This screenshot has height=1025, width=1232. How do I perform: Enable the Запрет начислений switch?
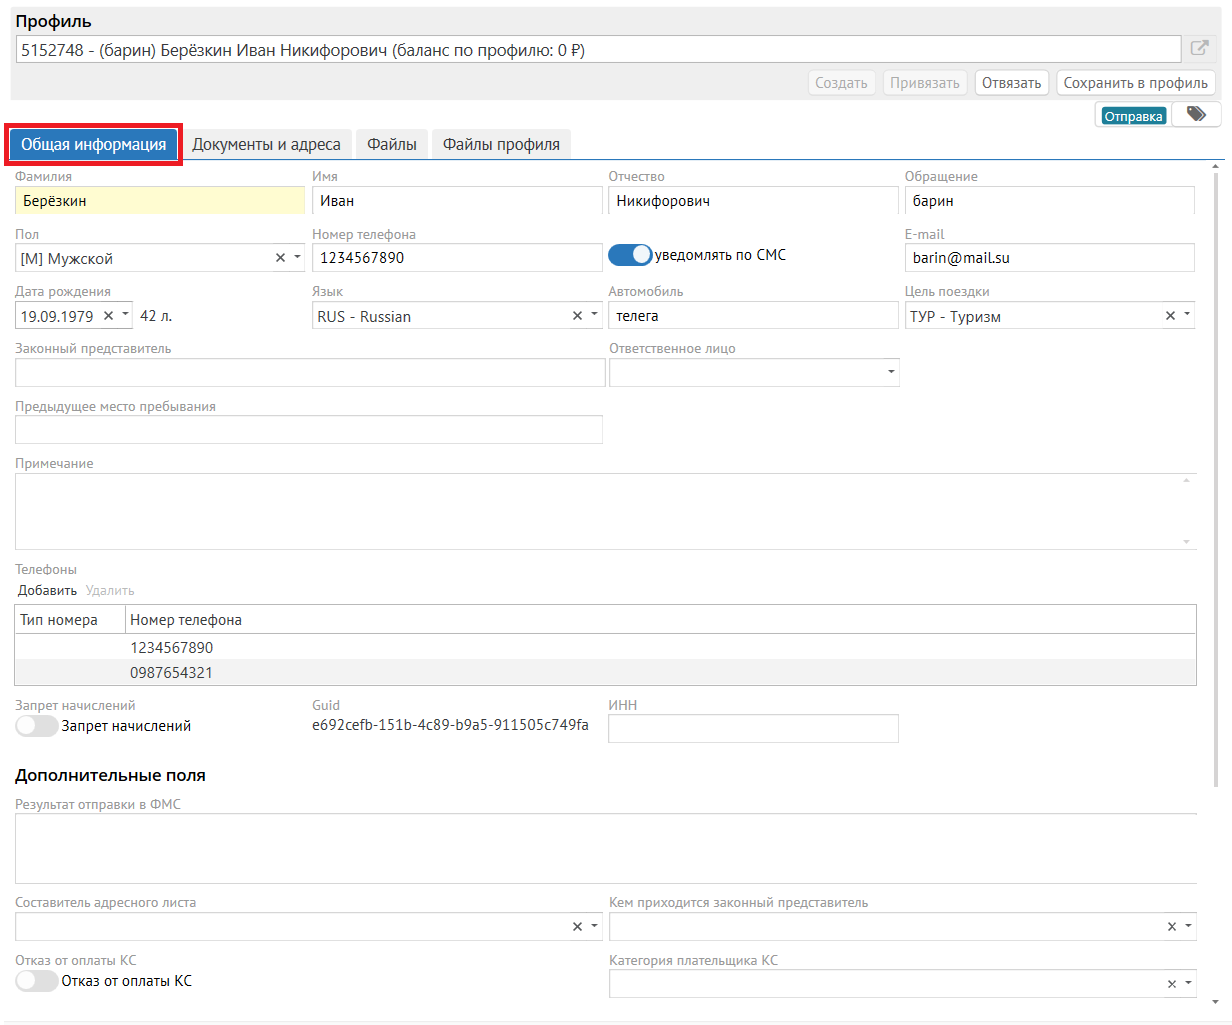(37, 726)
